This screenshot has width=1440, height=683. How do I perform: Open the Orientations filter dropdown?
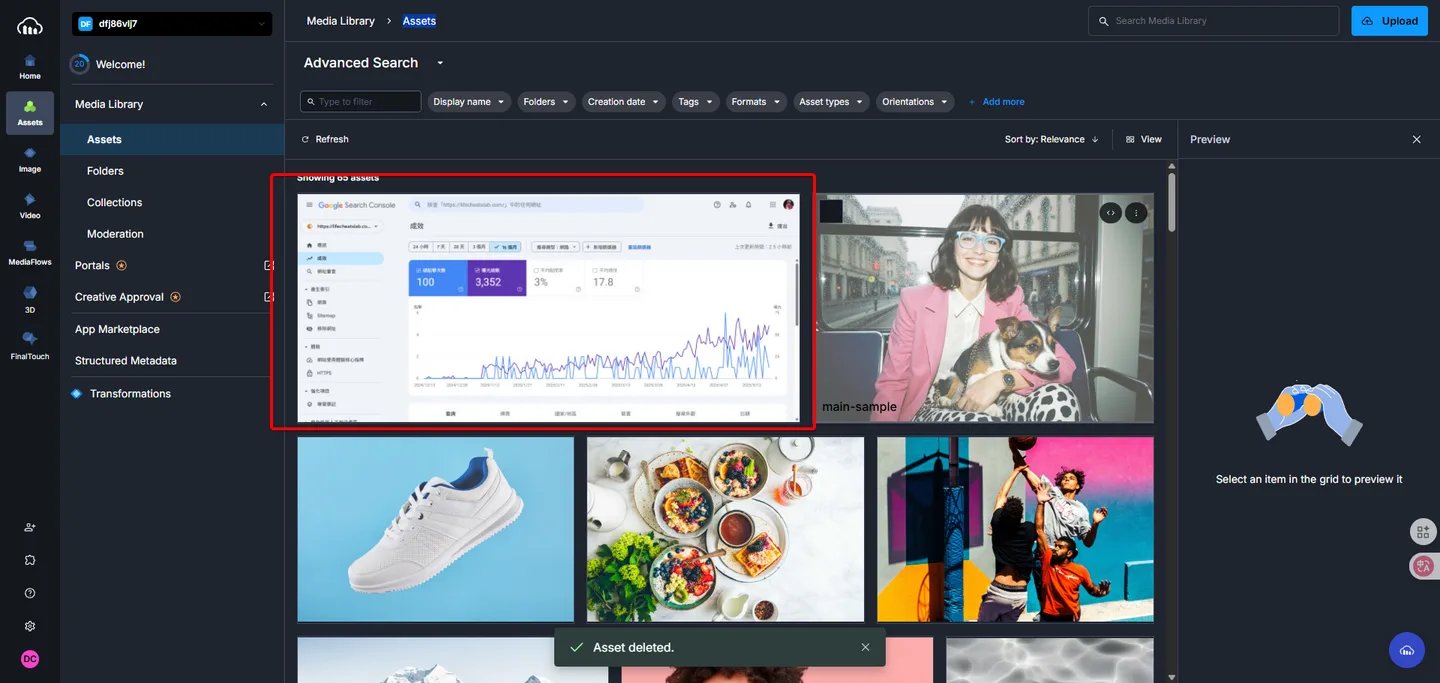pyautogui.click(x=915, y=101)
